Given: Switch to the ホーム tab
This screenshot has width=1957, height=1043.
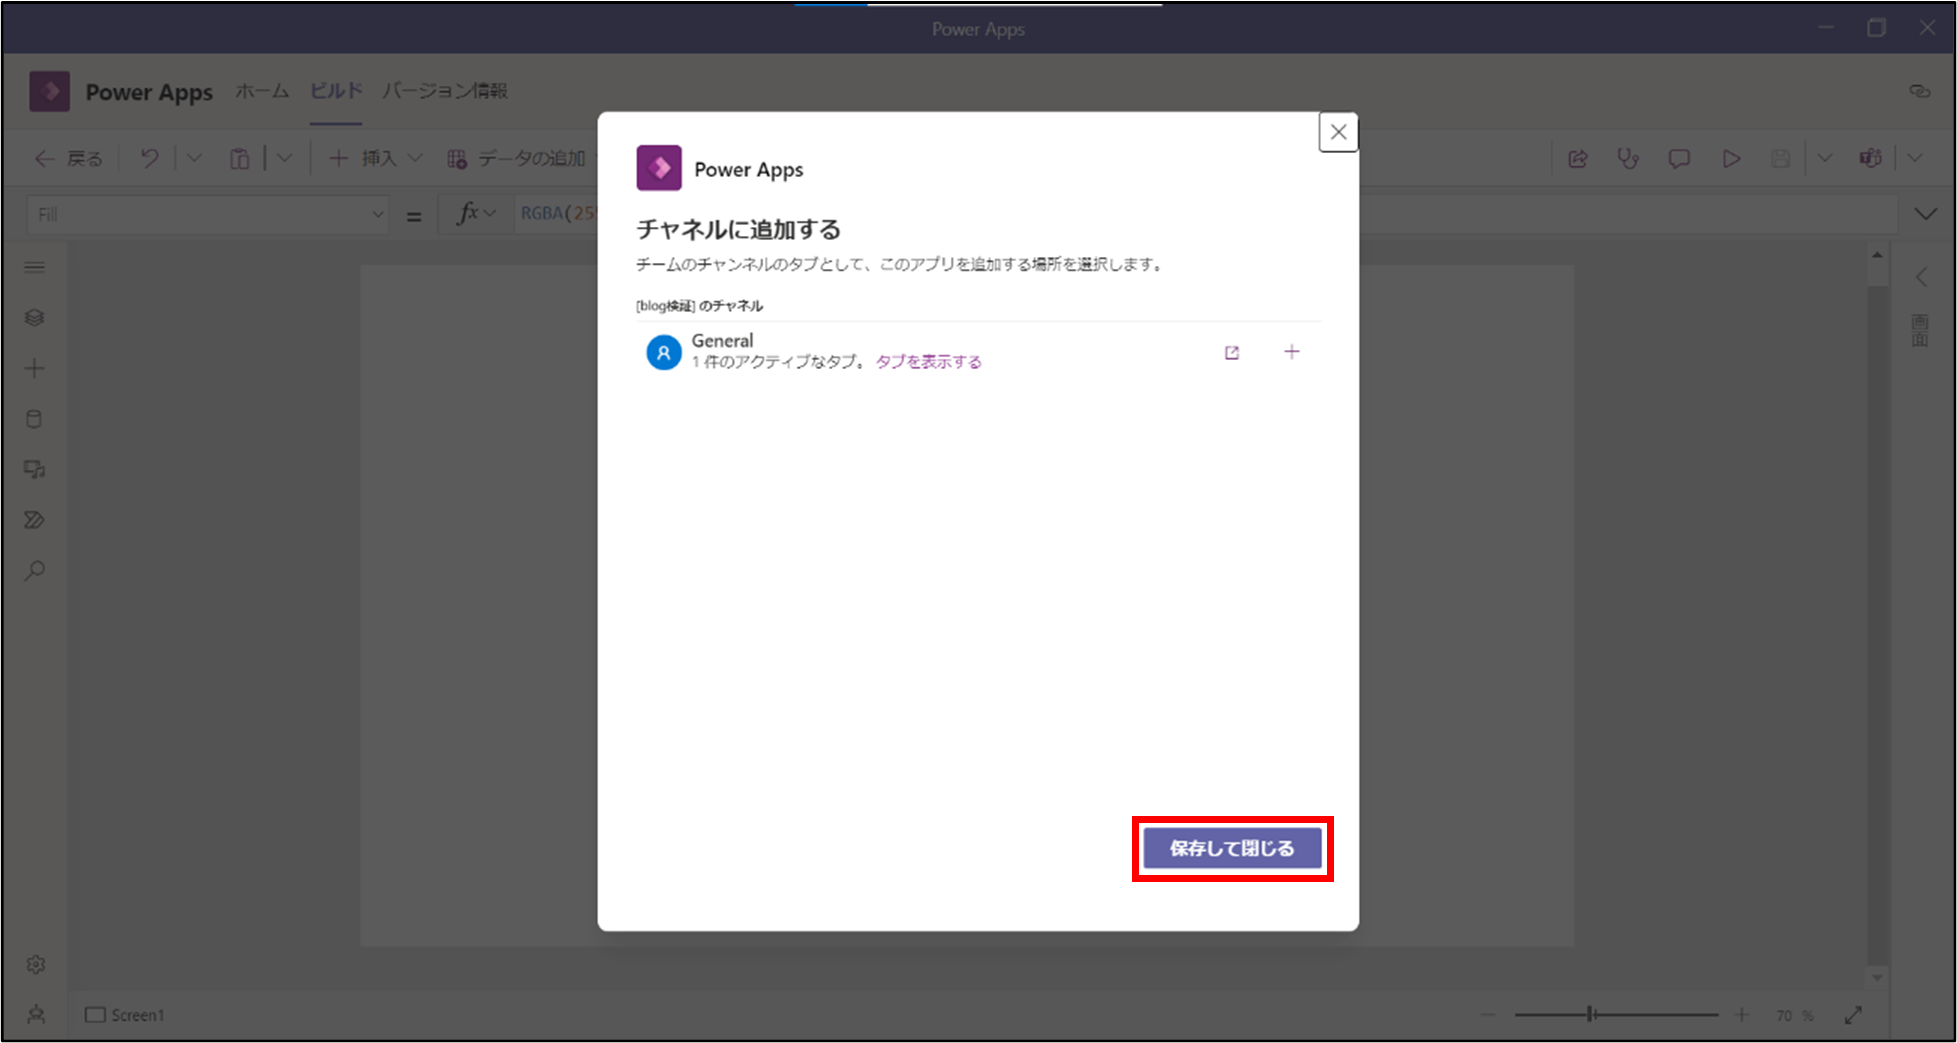Looking at the screenshot, I should pyautogui.click(x=262, y=91).
